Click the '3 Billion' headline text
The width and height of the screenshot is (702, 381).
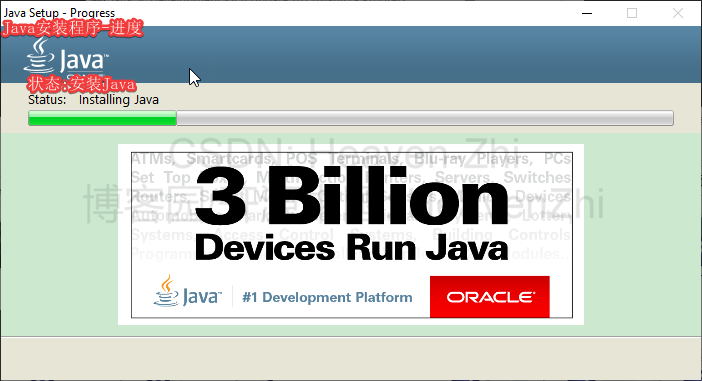coord(351,196)
